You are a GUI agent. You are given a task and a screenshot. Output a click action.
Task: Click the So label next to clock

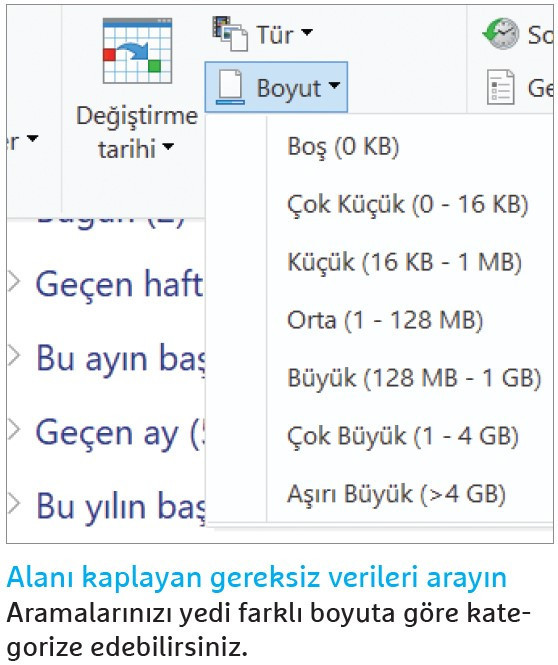540,35
